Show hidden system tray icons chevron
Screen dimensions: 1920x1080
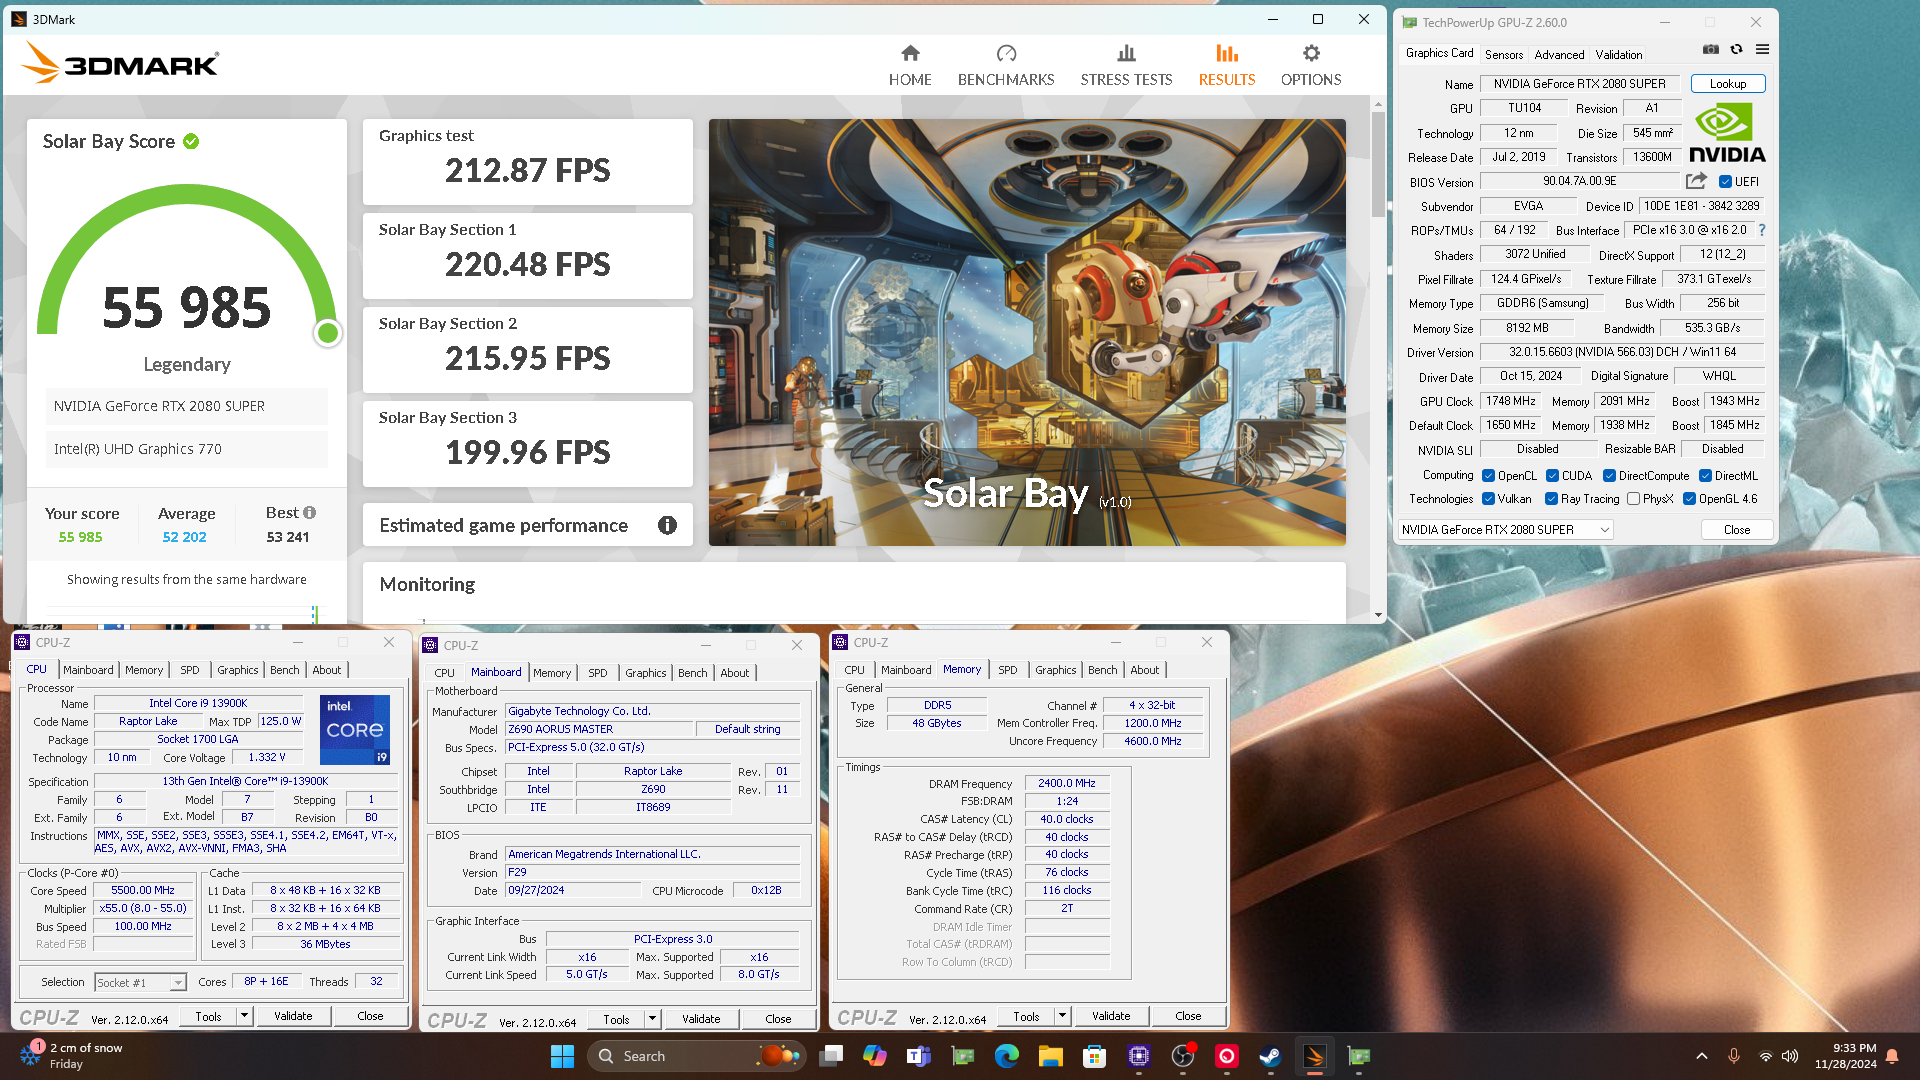(x=1701, y=1056)
